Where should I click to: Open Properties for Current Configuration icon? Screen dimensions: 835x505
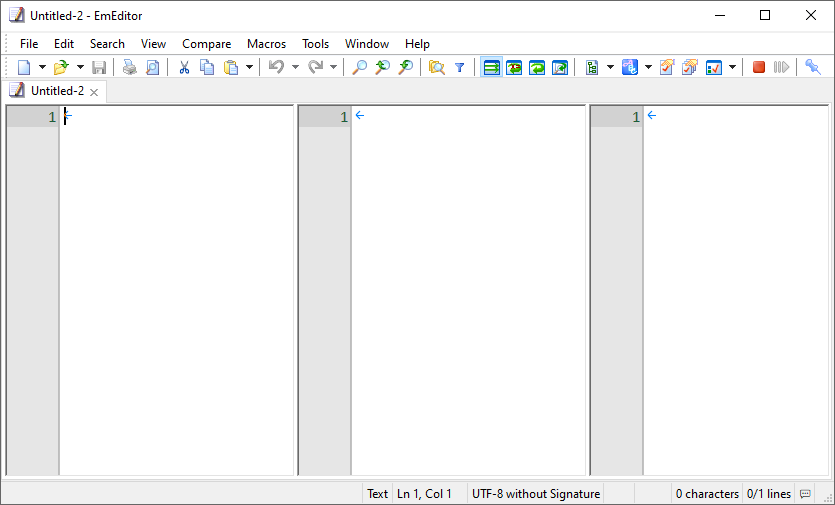667,68
